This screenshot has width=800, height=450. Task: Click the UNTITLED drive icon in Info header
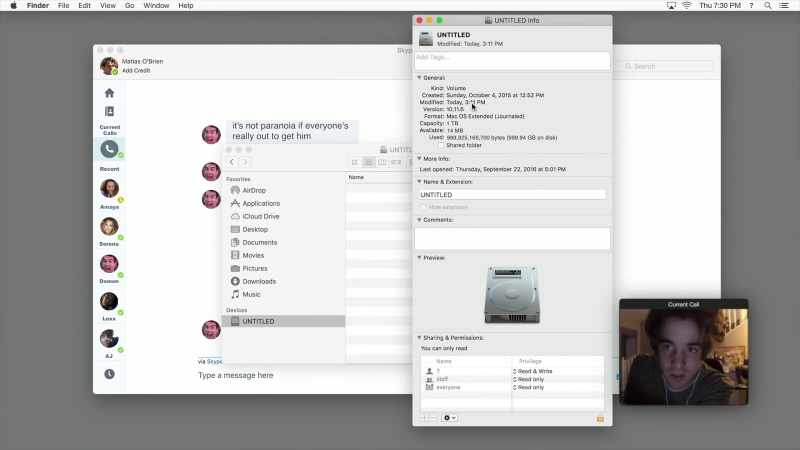(x=426, y=39)
